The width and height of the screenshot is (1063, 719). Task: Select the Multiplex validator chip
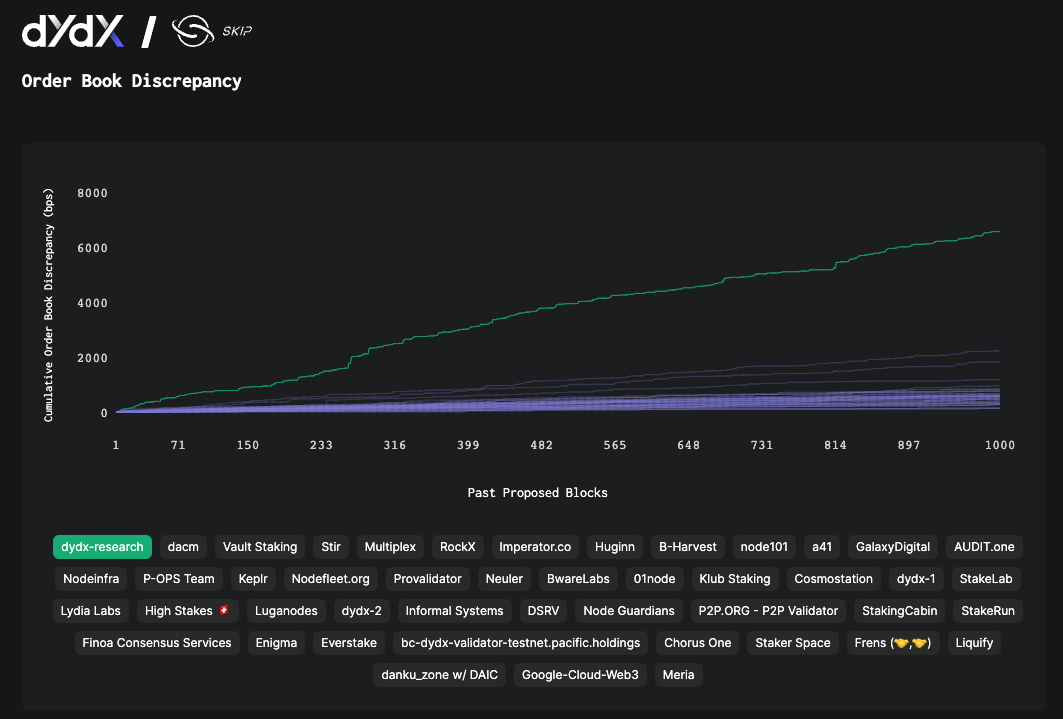point(390,547)
